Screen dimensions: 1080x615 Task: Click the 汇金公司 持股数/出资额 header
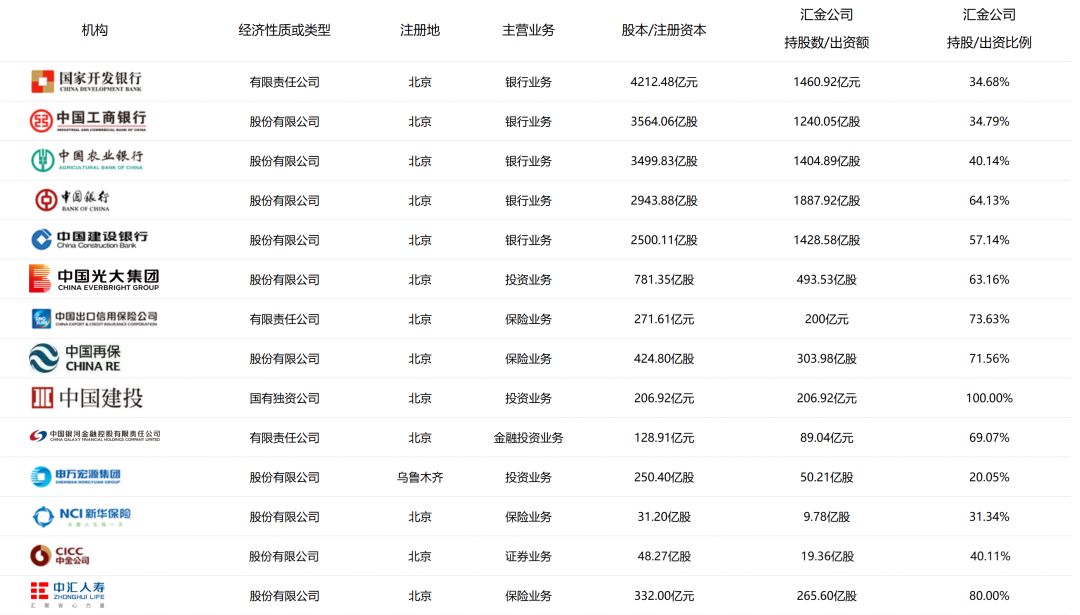coord(827,28)
